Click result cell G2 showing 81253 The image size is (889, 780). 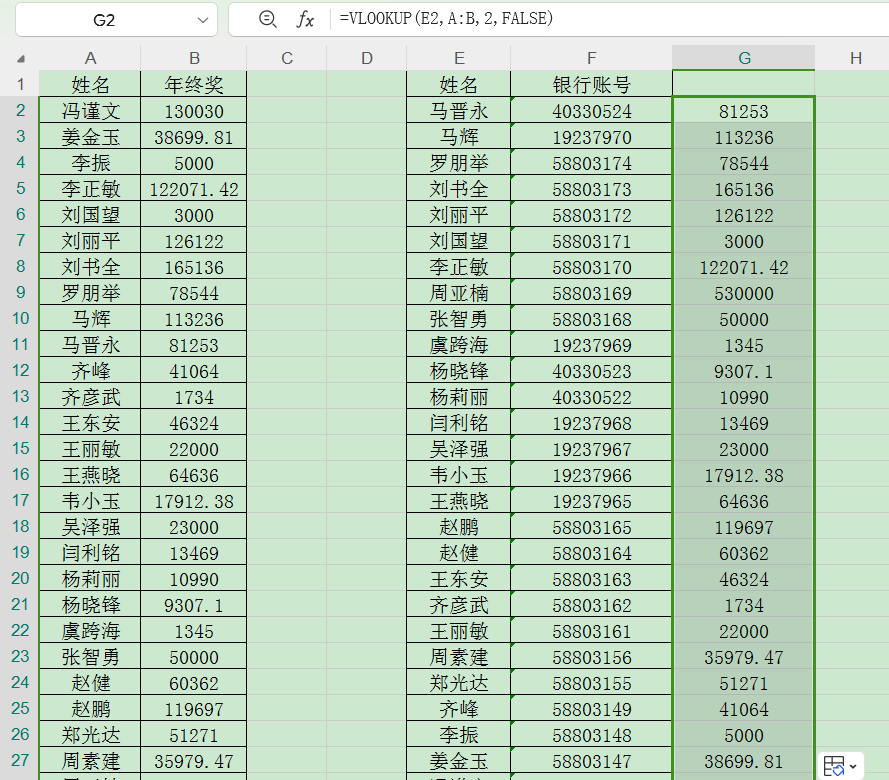tap(744, 111)
